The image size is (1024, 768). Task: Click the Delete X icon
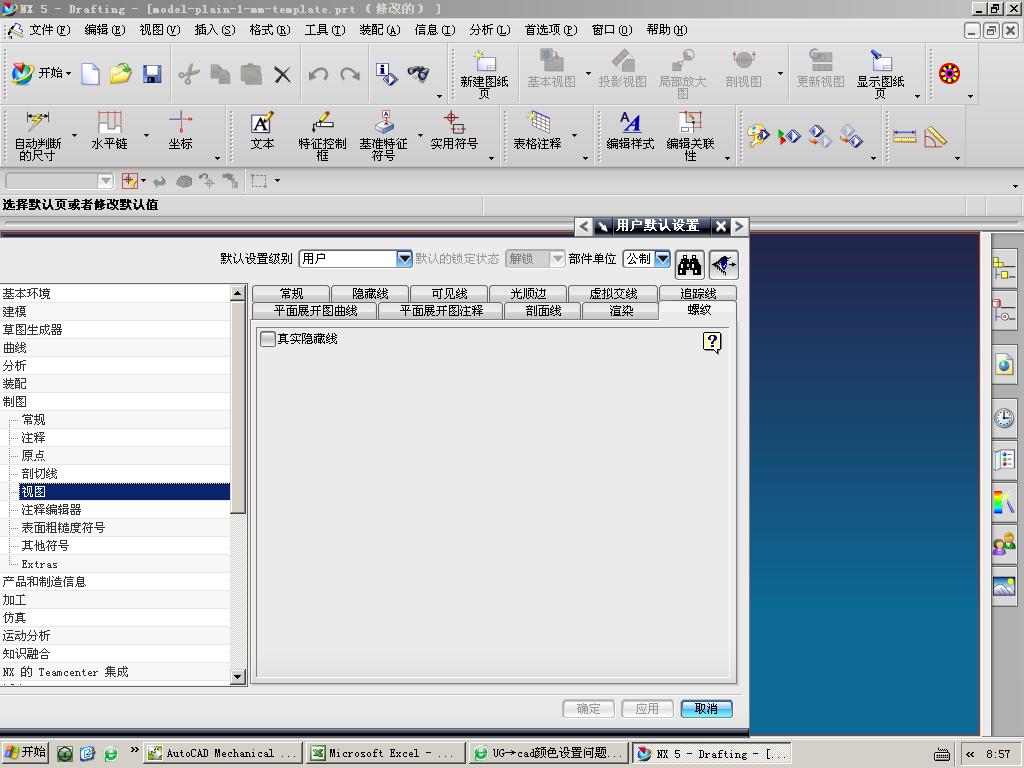(x=282, y=74)
